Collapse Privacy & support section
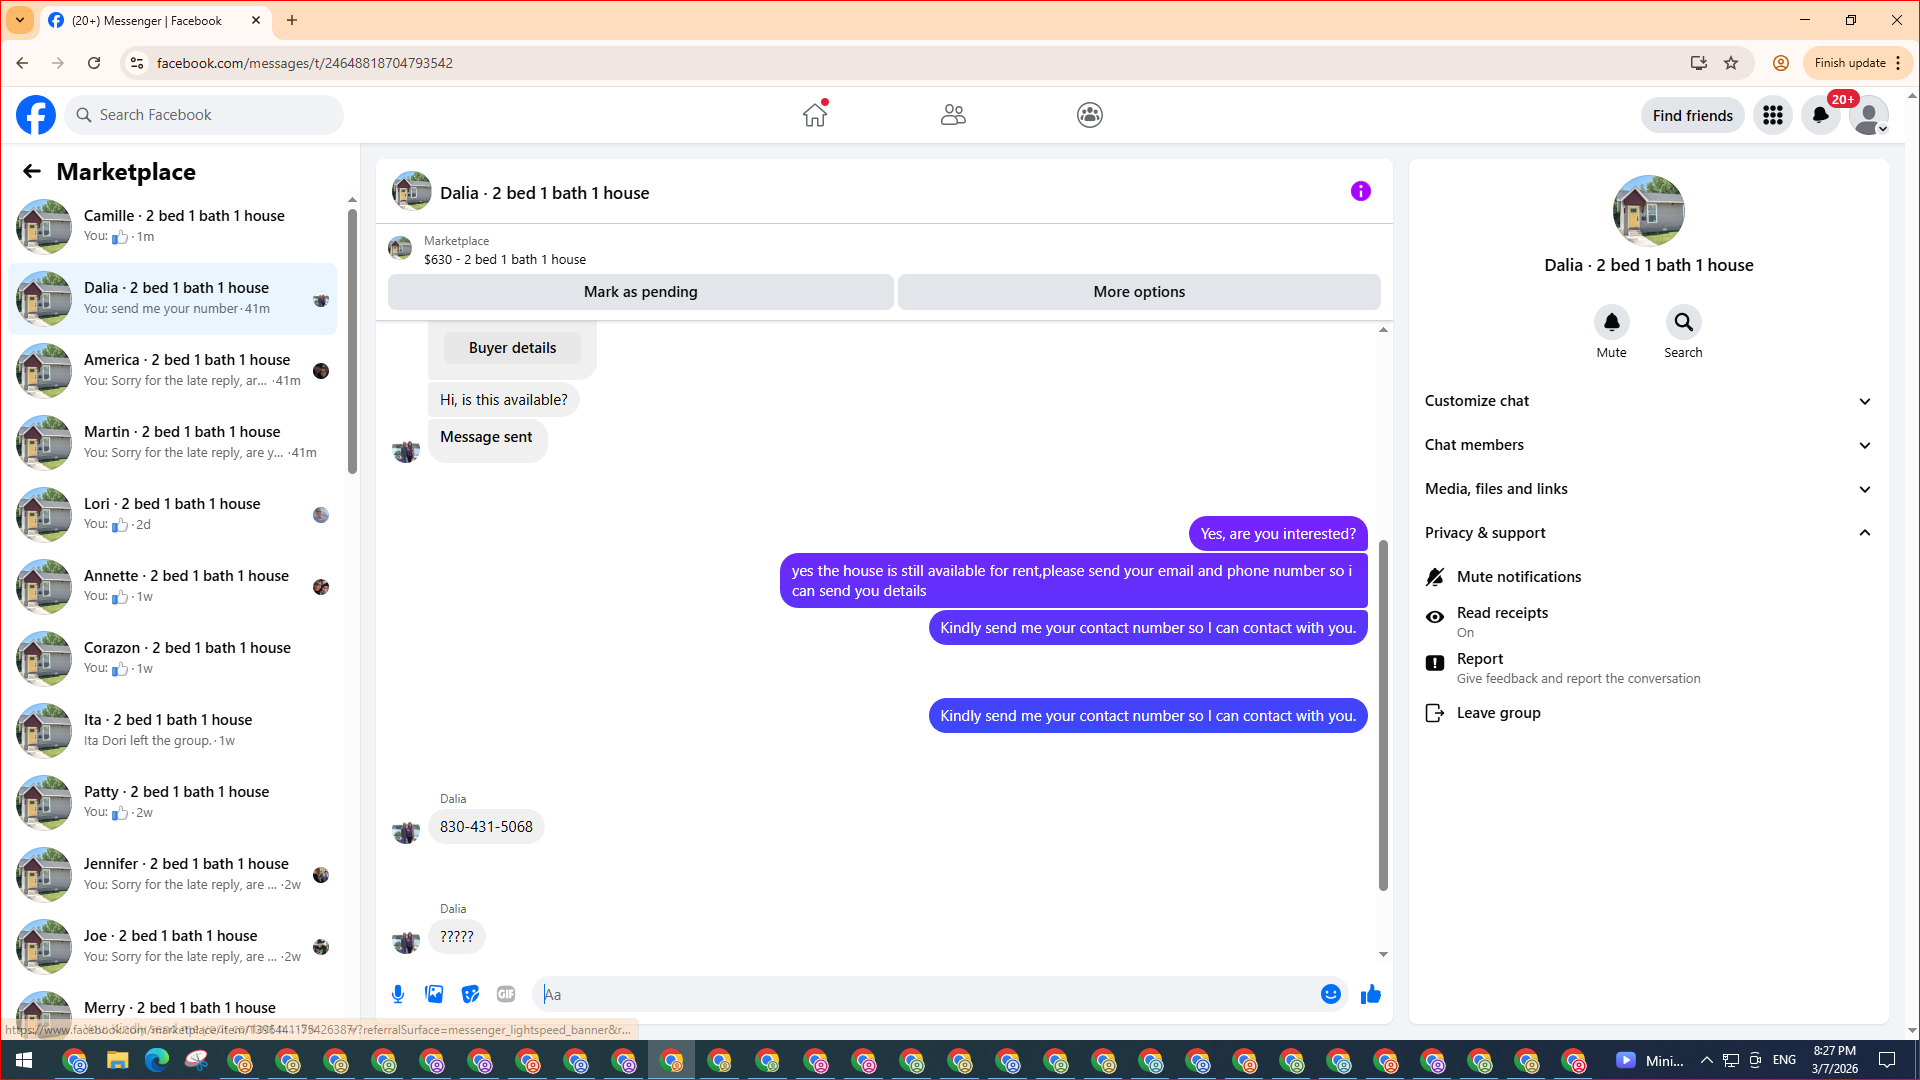The width and height of the screenshot is (1920, 1080). pos(1647,533)
